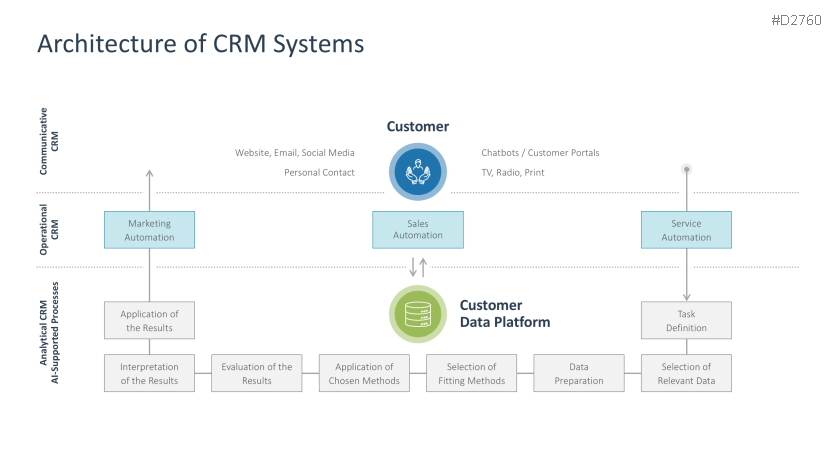
Task: Select the Application of Chosen Methods box
Action: click(364, 373)
